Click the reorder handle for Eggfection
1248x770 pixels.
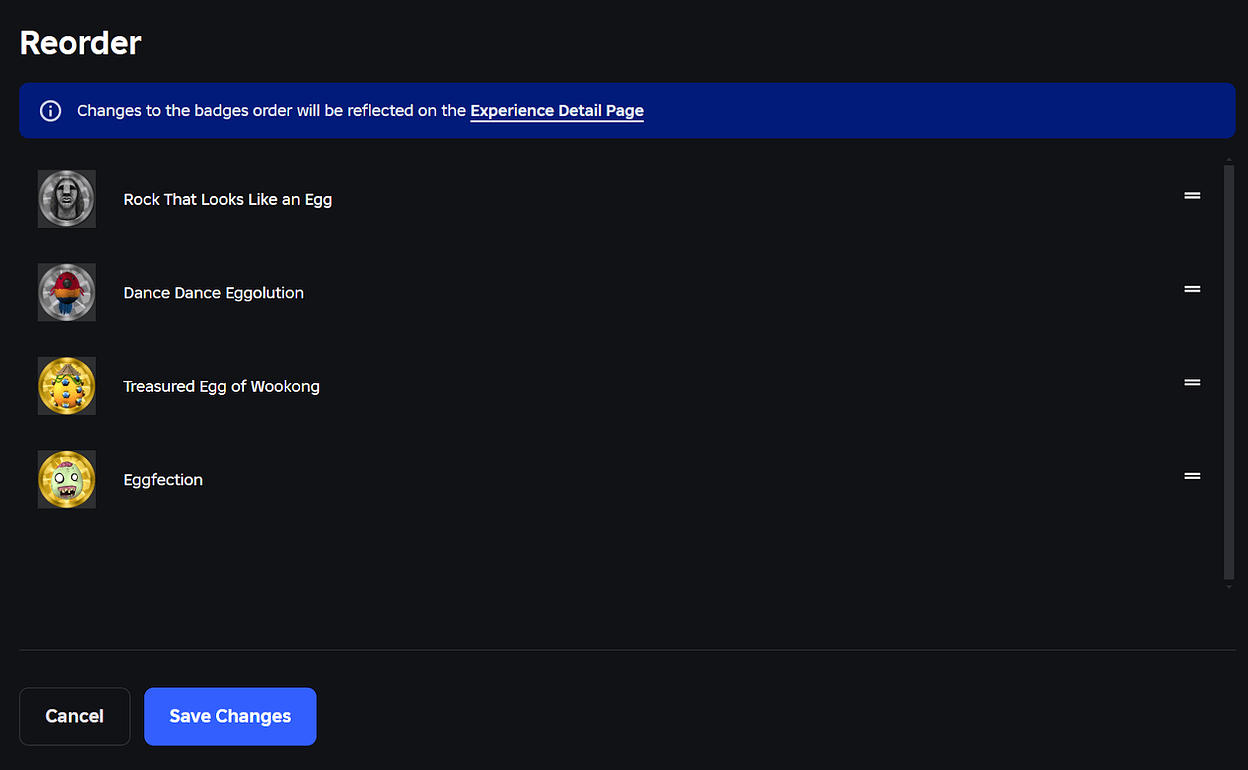click(1192, 476)
